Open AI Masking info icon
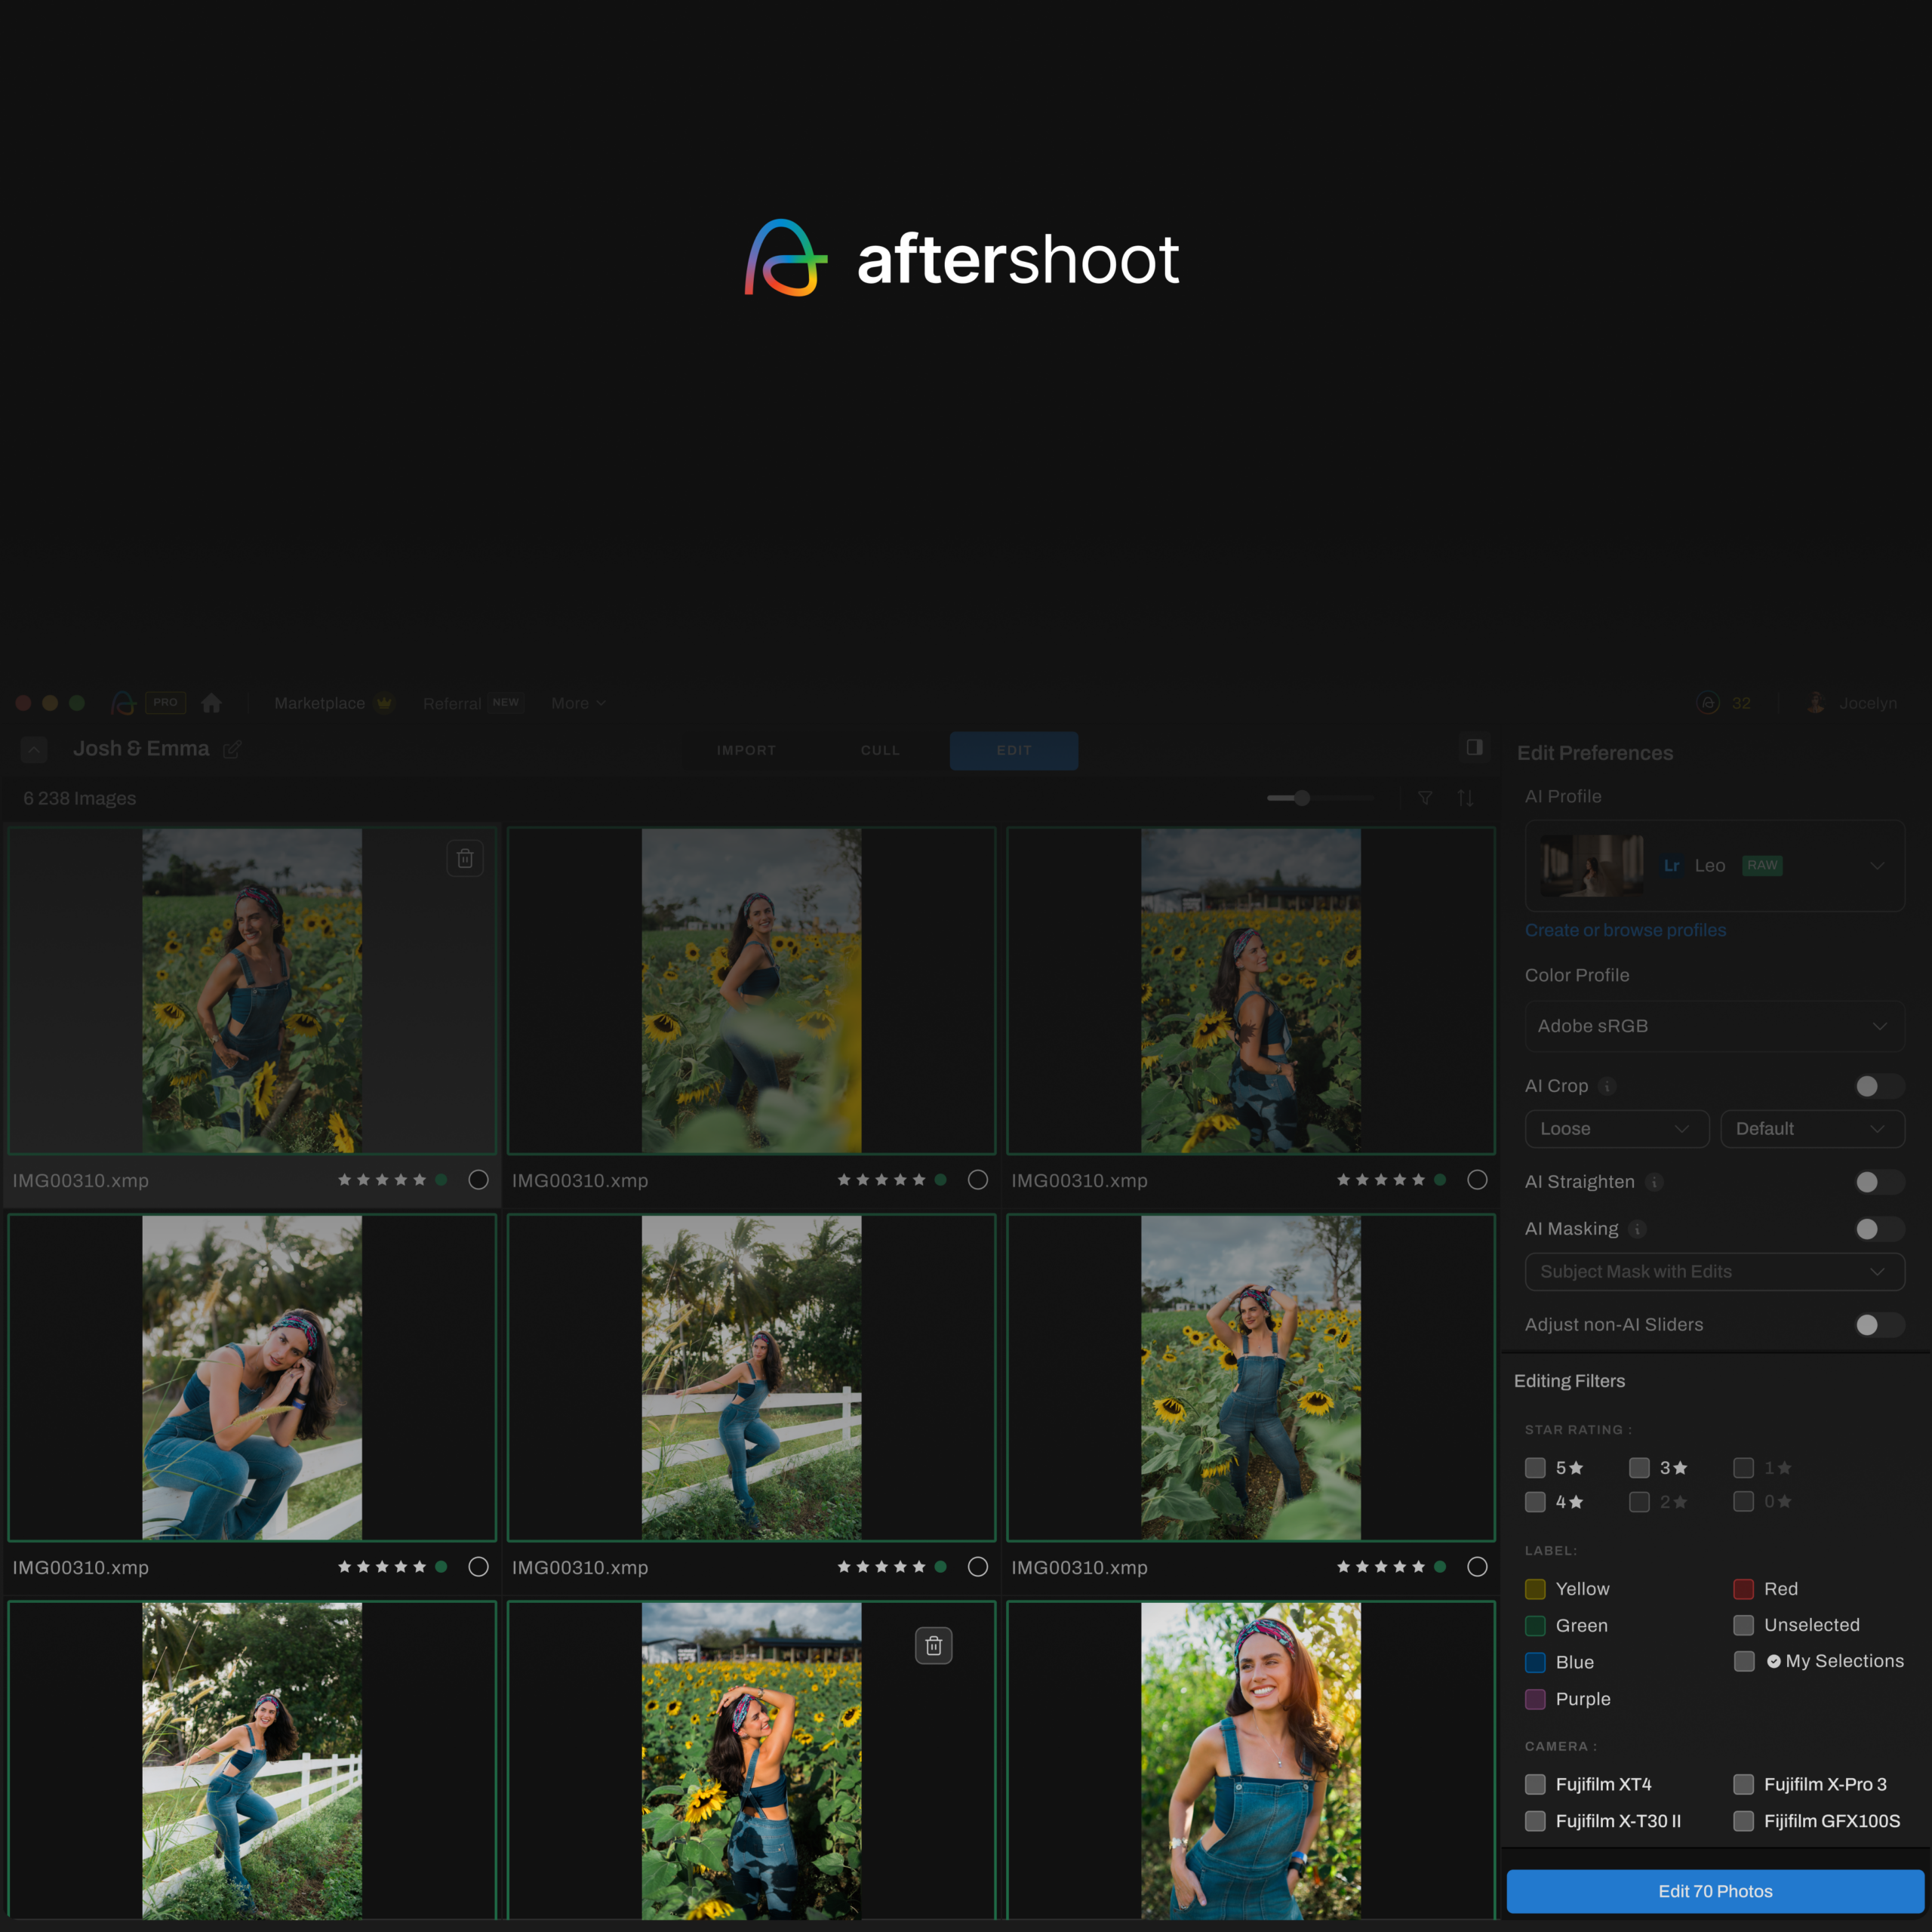Viewport: 1932px width, 1932px height. [1637, 1229]
